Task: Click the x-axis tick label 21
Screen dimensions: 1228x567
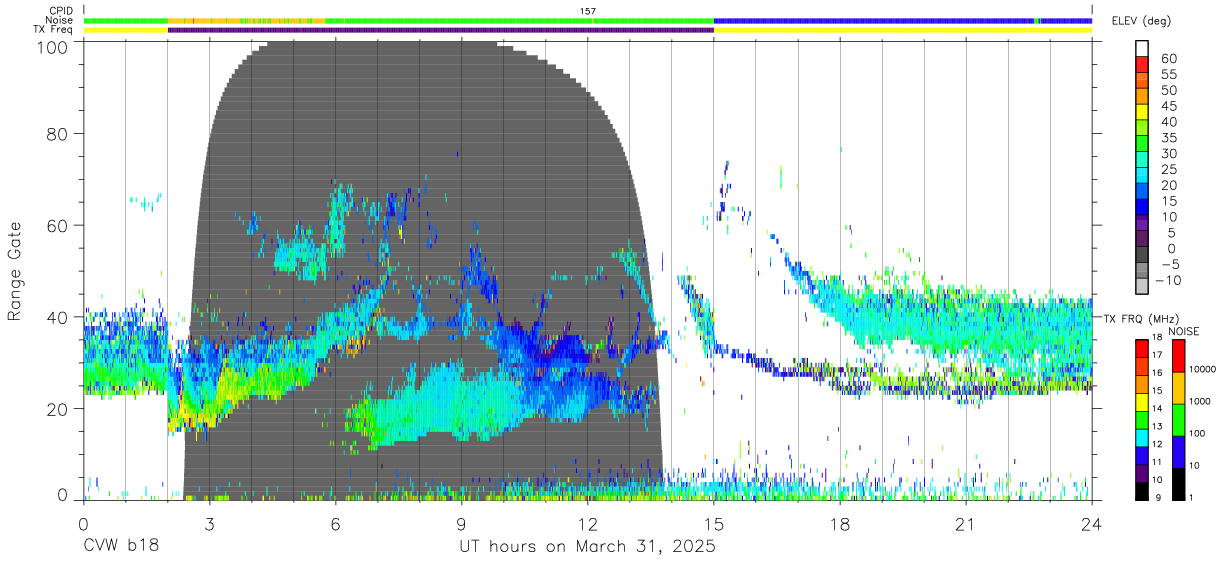Action: (966, 524)
